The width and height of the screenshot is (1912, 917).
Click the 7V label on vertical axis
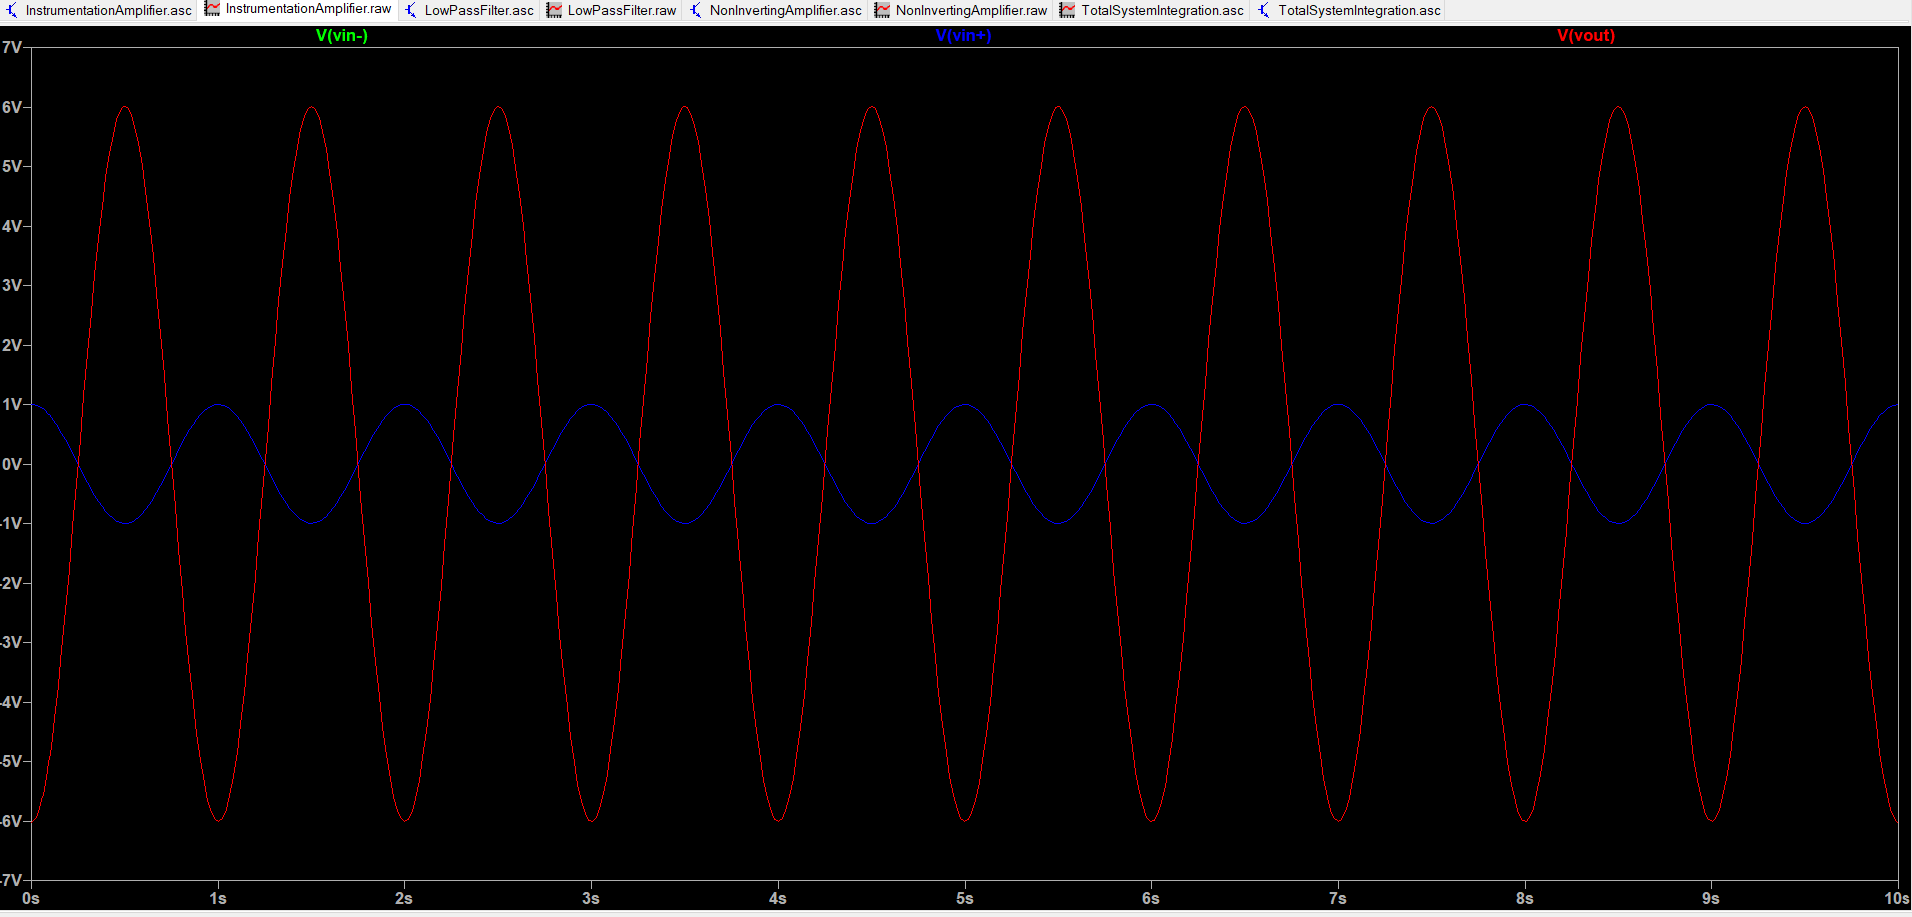(11, 47)
